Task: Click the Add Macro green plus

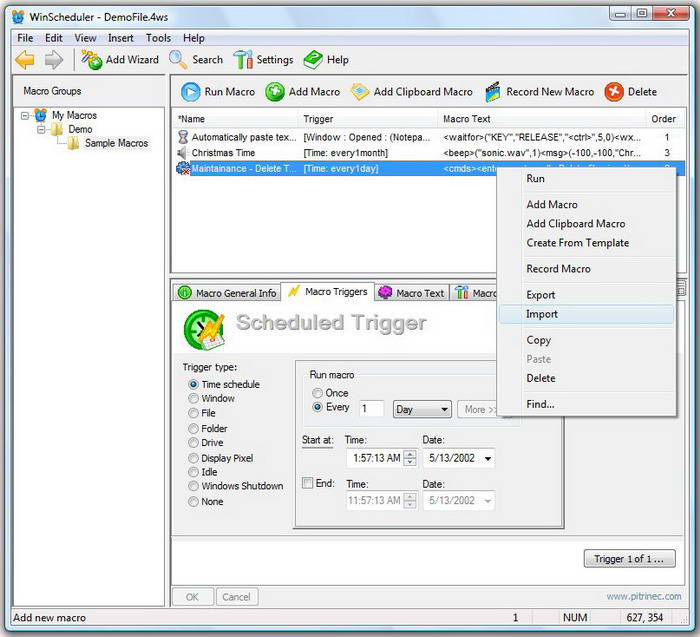Action: pos(275,92)
